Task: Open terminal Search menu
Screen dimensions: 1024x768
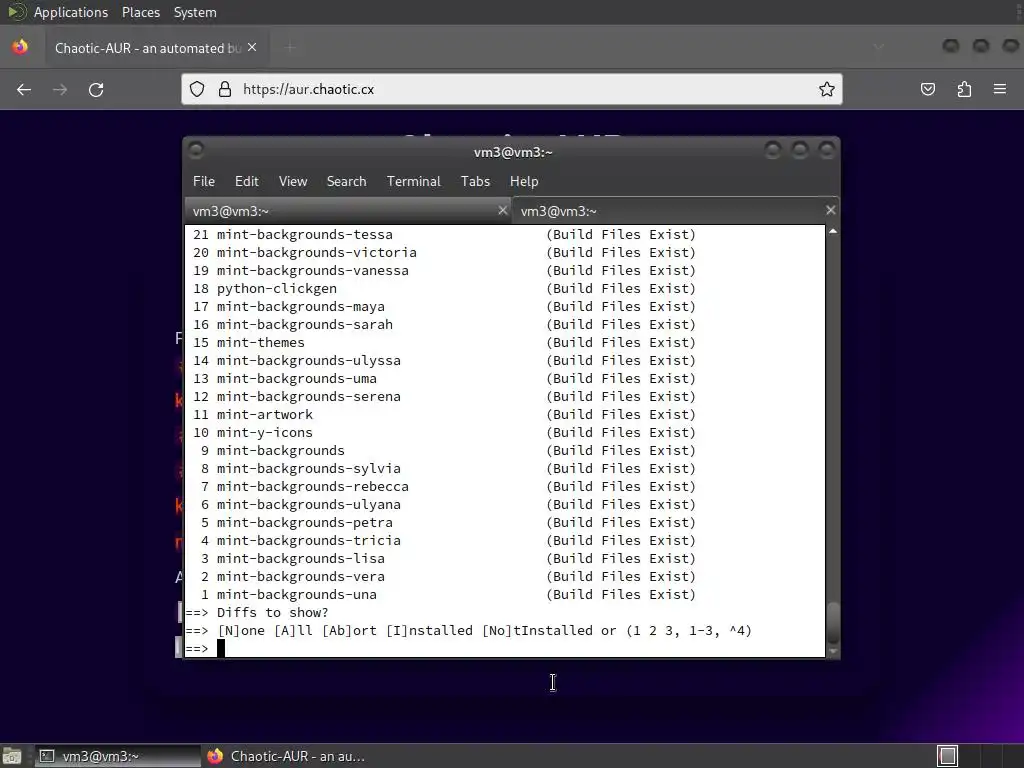Action: 346,182
